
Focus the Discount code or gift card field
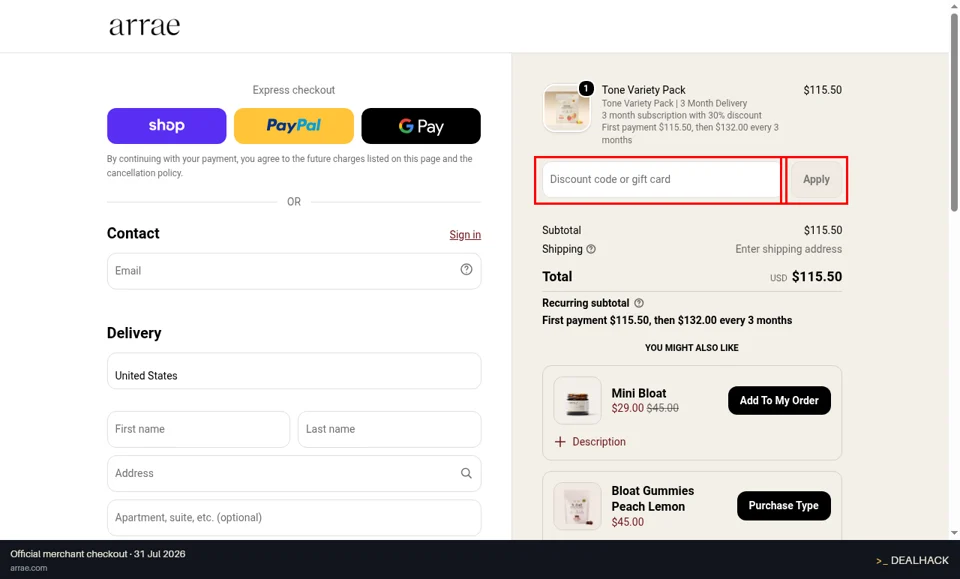coord(661,180)
